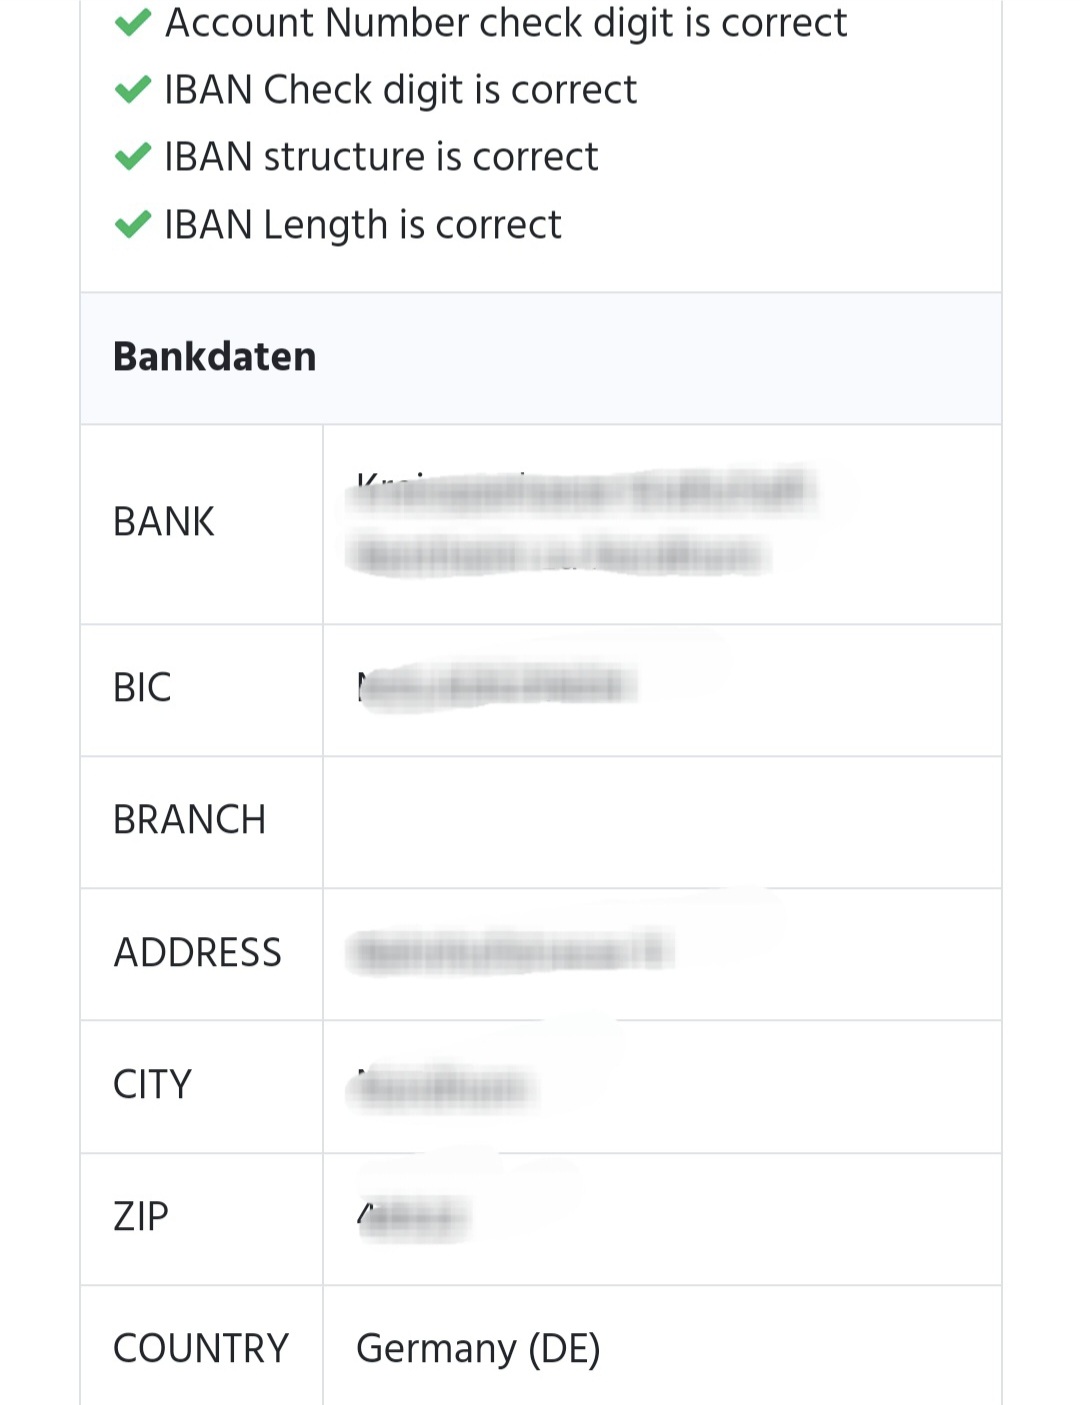This screenshot has height=1405, width=1080.
Task: Click the blurred address value
Action: click(511, 952)
